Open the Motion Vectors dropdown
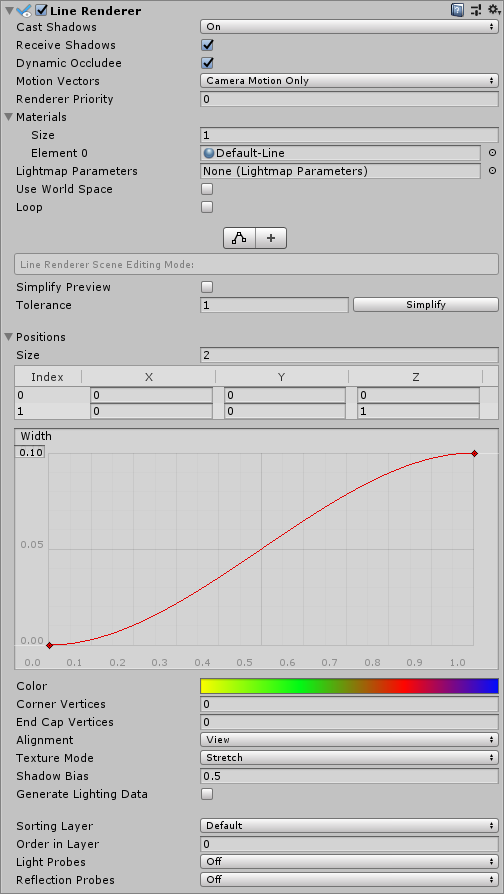 click(349, 81)
